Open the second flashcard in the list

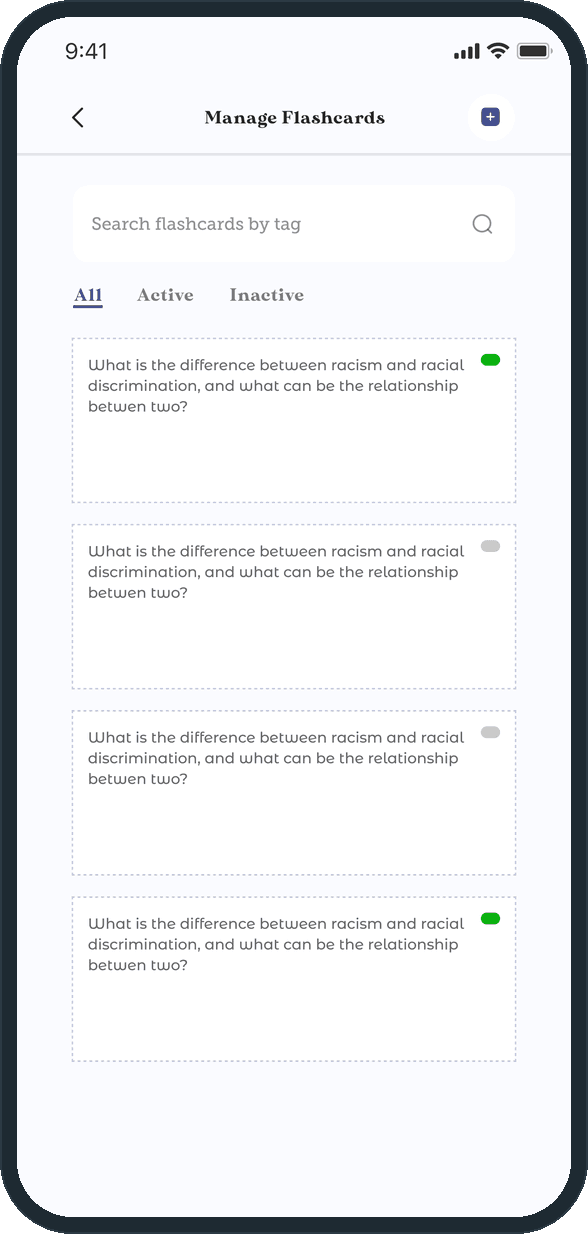(294, 606)
